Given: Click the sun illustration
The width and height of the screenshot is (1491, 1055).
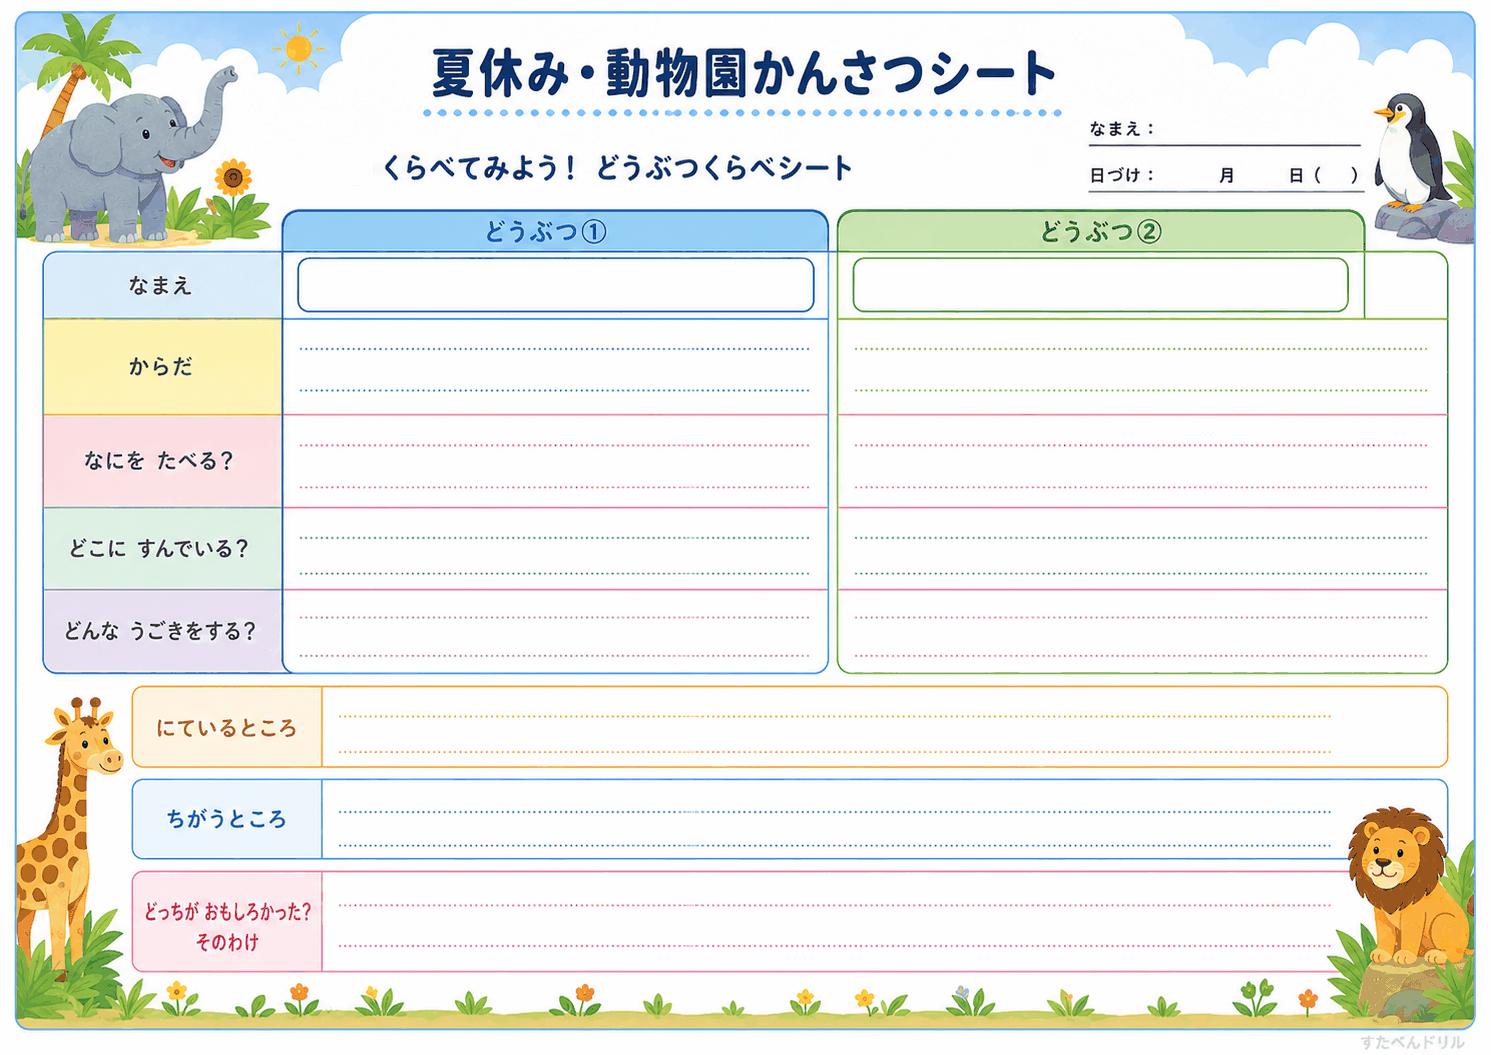Looking at the screenshot, I should (298, 49).
